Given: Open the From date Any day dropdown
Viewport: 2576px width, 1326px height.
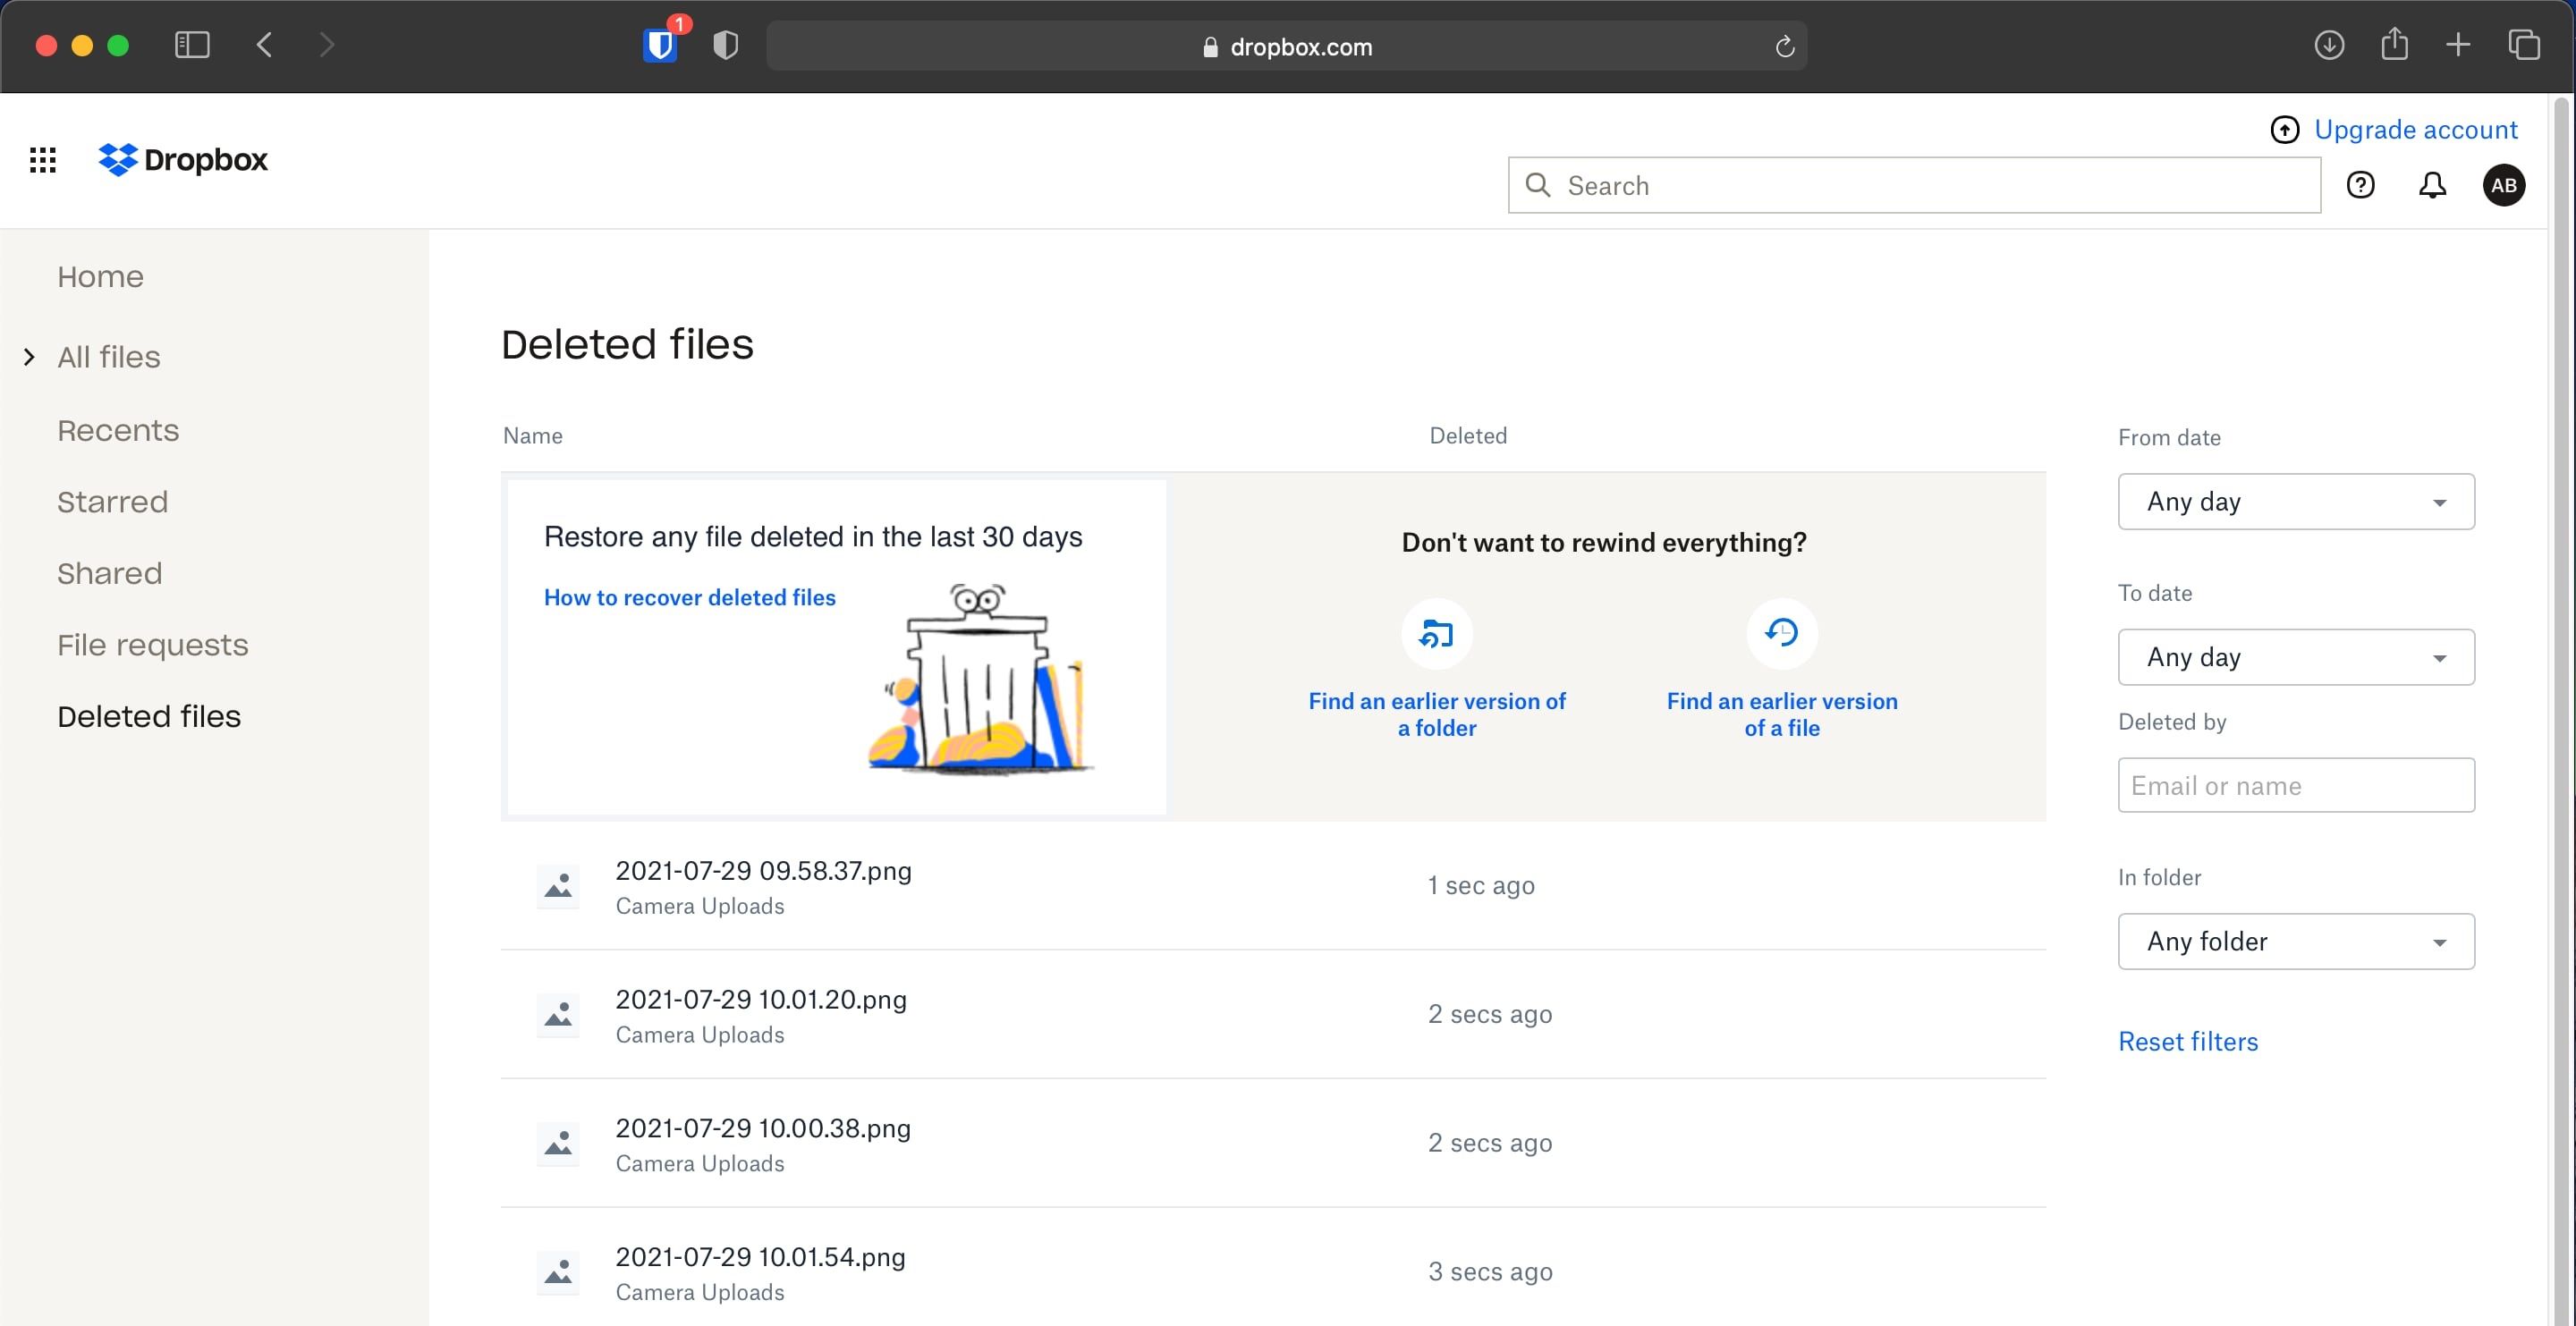Looking at the screenshot, I should [2295, 501].
